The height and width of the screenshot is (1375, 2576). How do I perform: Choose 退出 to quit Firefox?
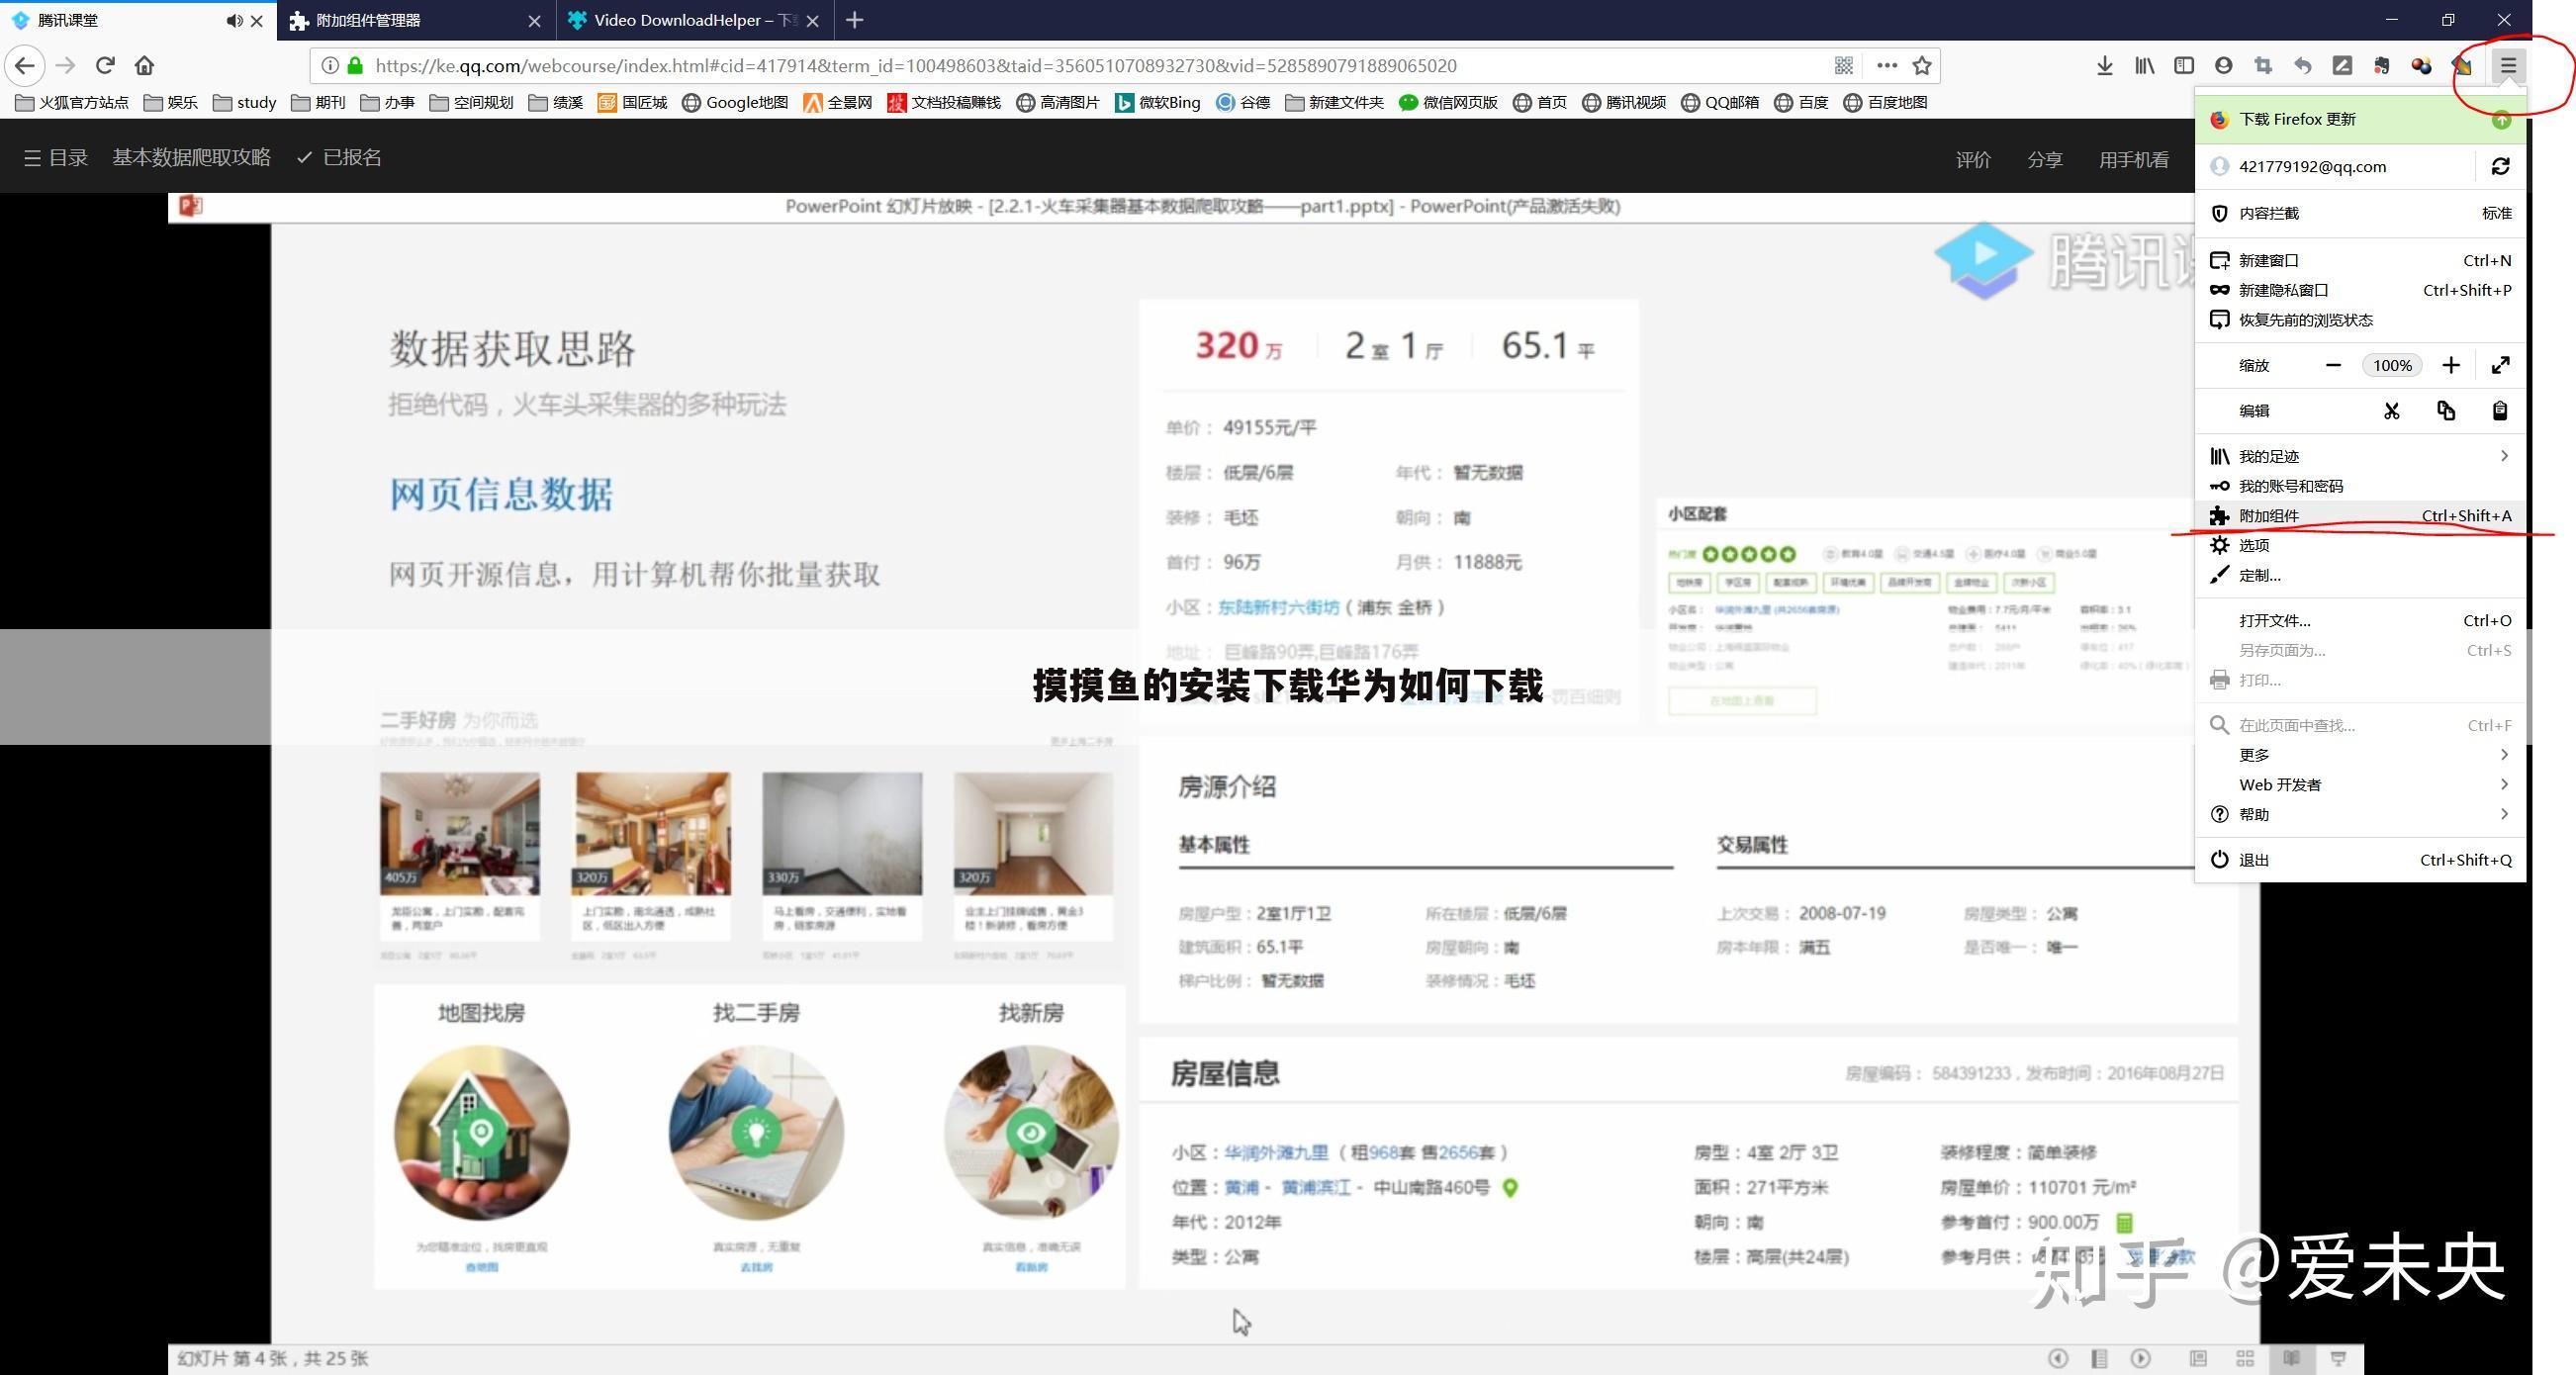(x=2360, y=861)
